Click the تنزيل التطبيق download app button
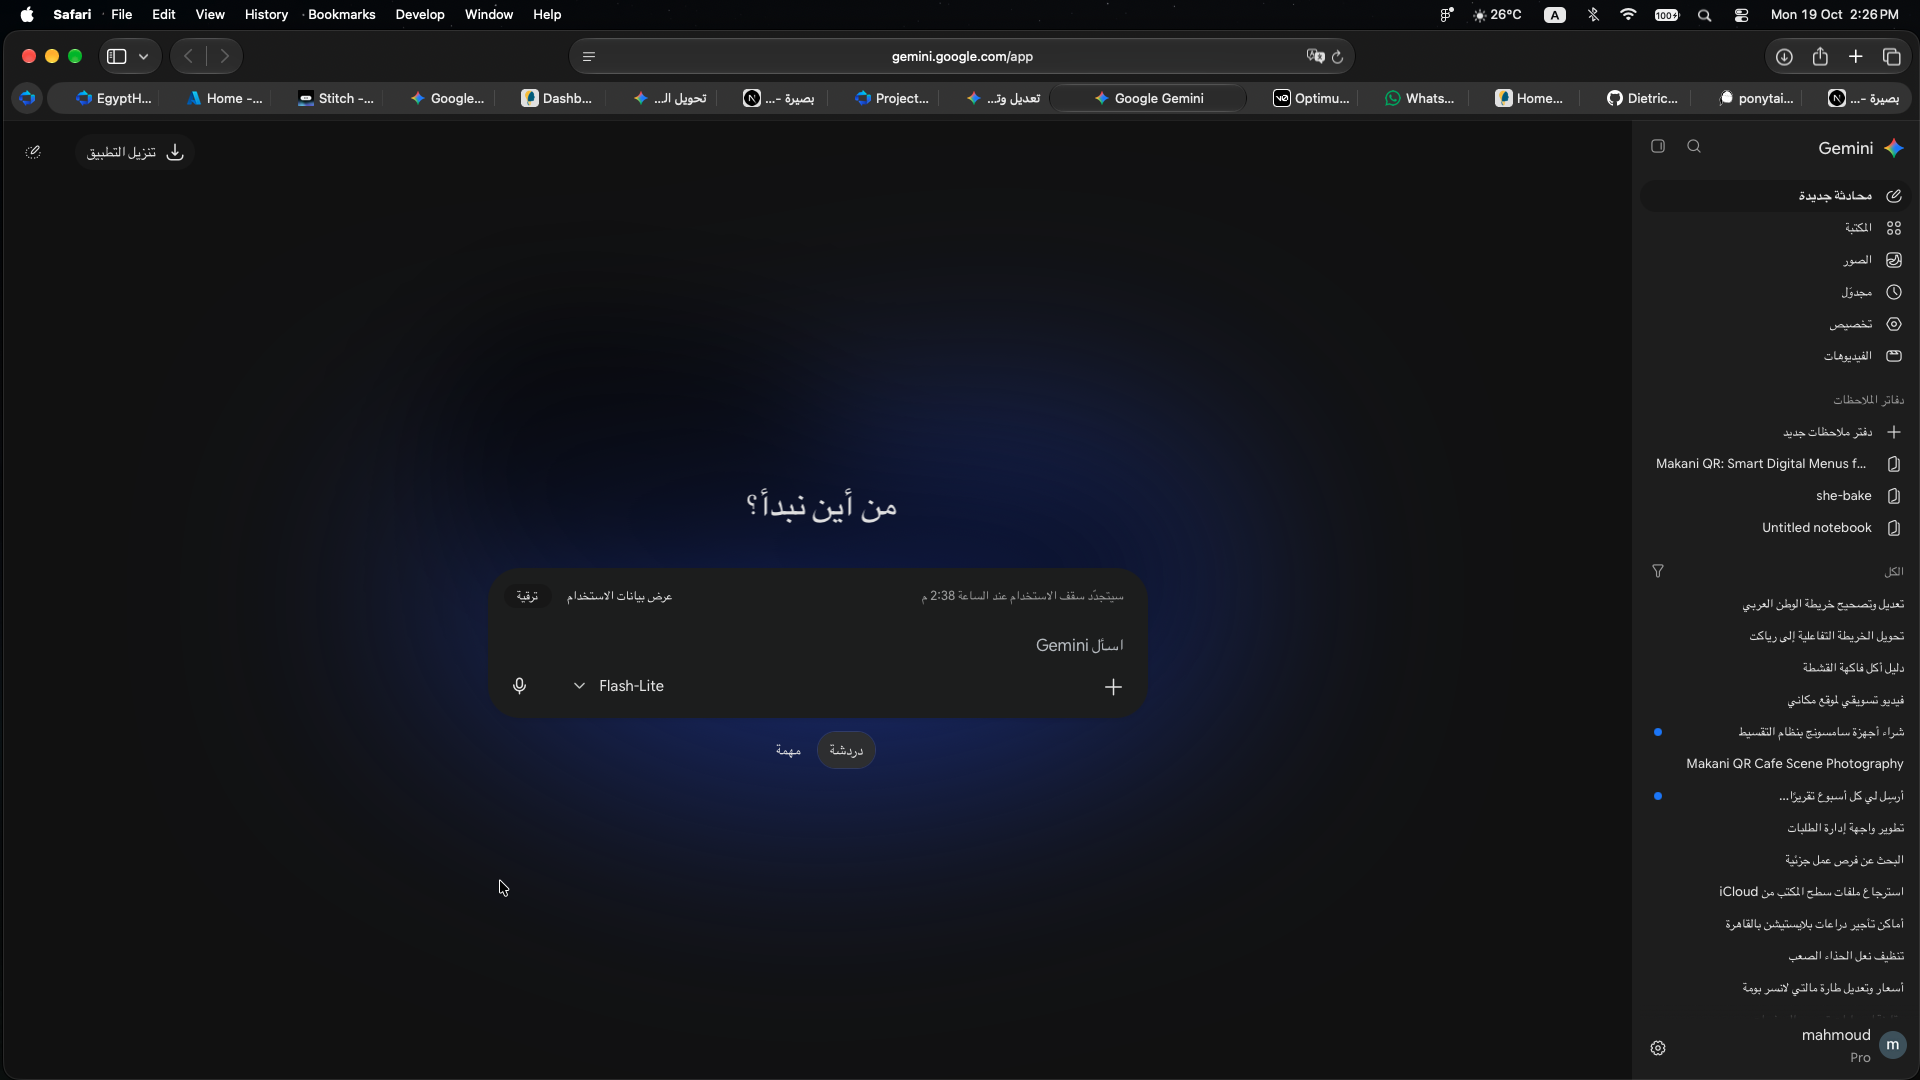 tap(135, 152)
